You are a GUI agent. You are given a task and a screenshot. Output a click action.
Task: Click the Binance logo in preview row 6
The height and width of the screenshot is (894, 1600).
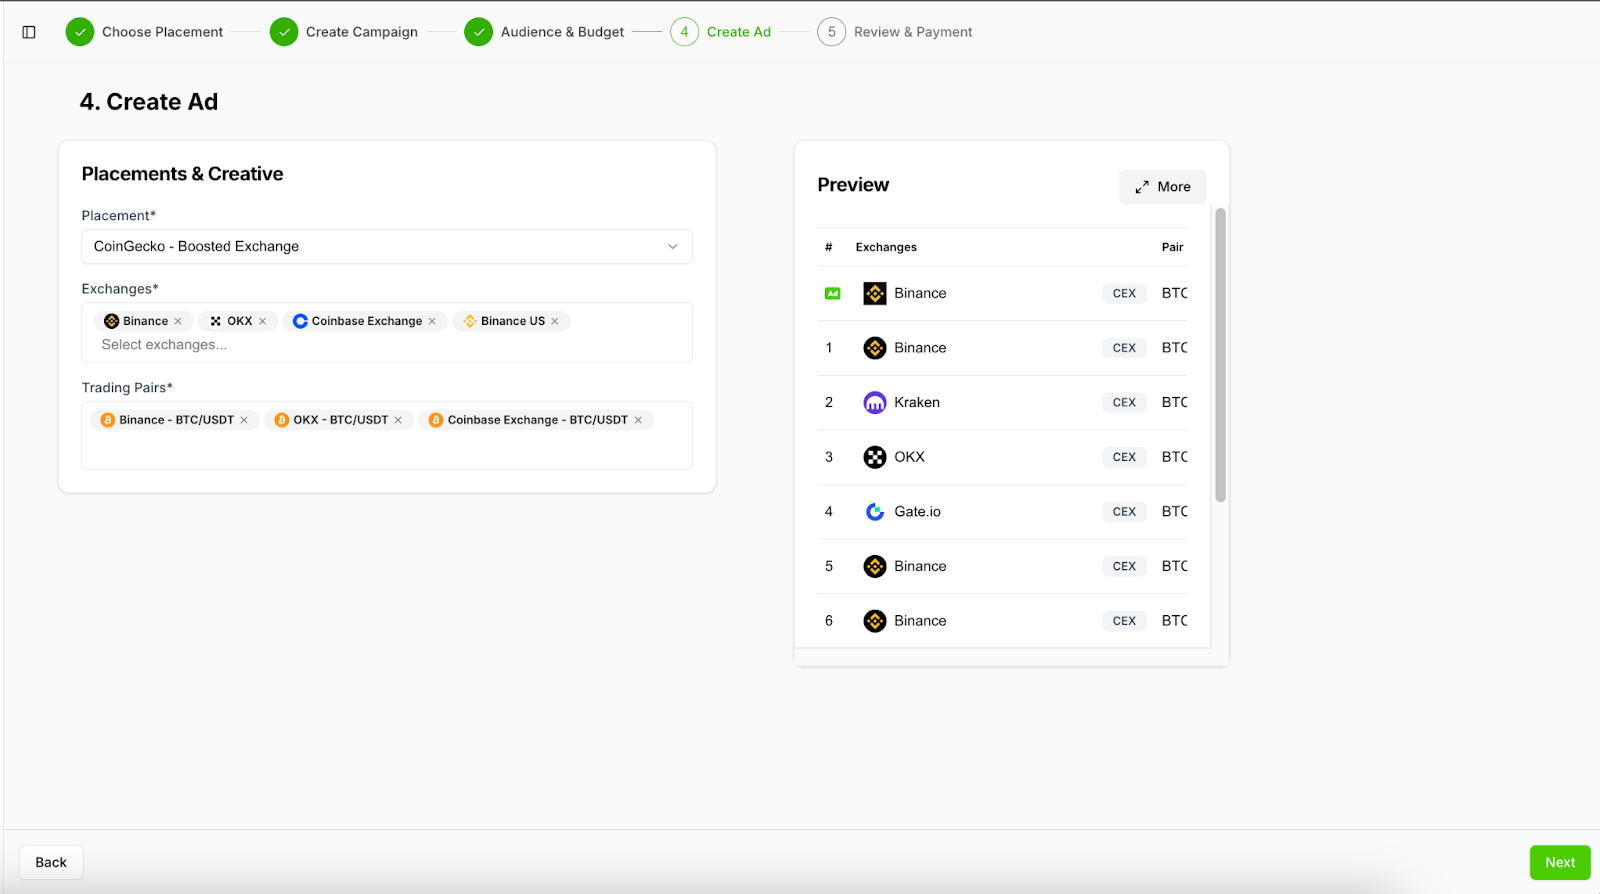tap(875, 621)
